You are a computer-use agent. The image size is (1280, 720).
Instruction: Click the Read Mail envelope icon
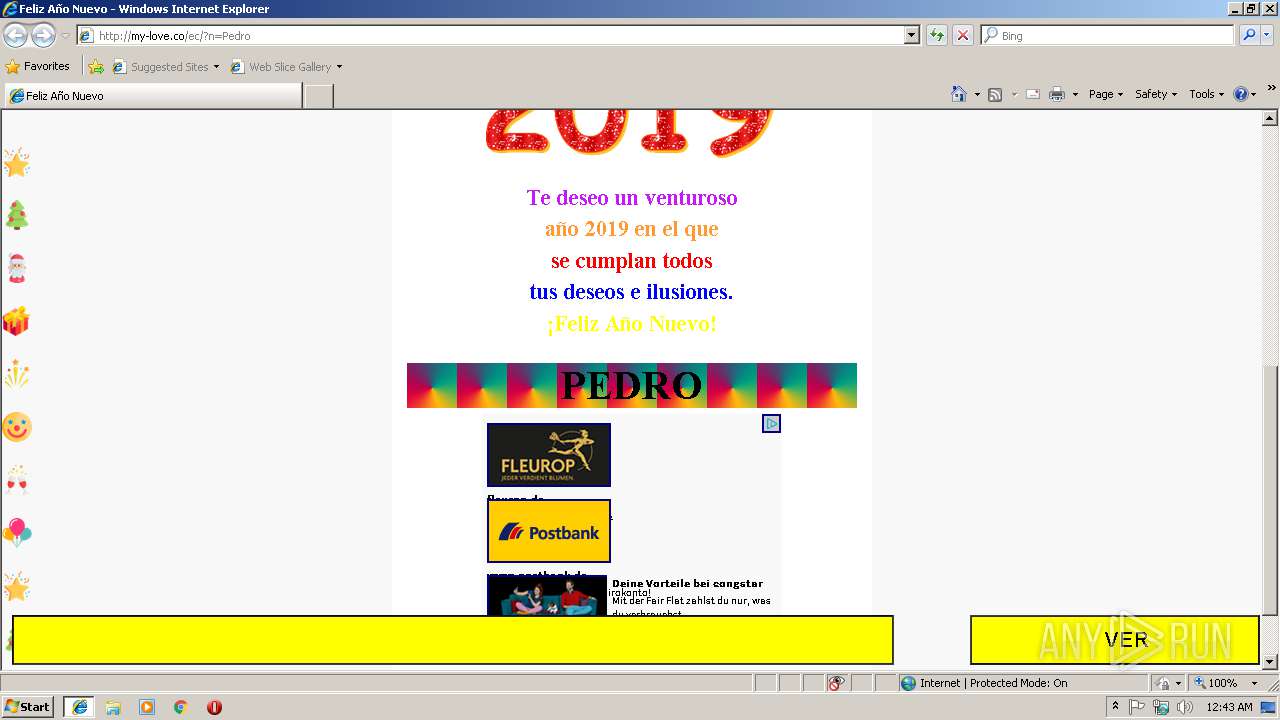(1033, 94)
